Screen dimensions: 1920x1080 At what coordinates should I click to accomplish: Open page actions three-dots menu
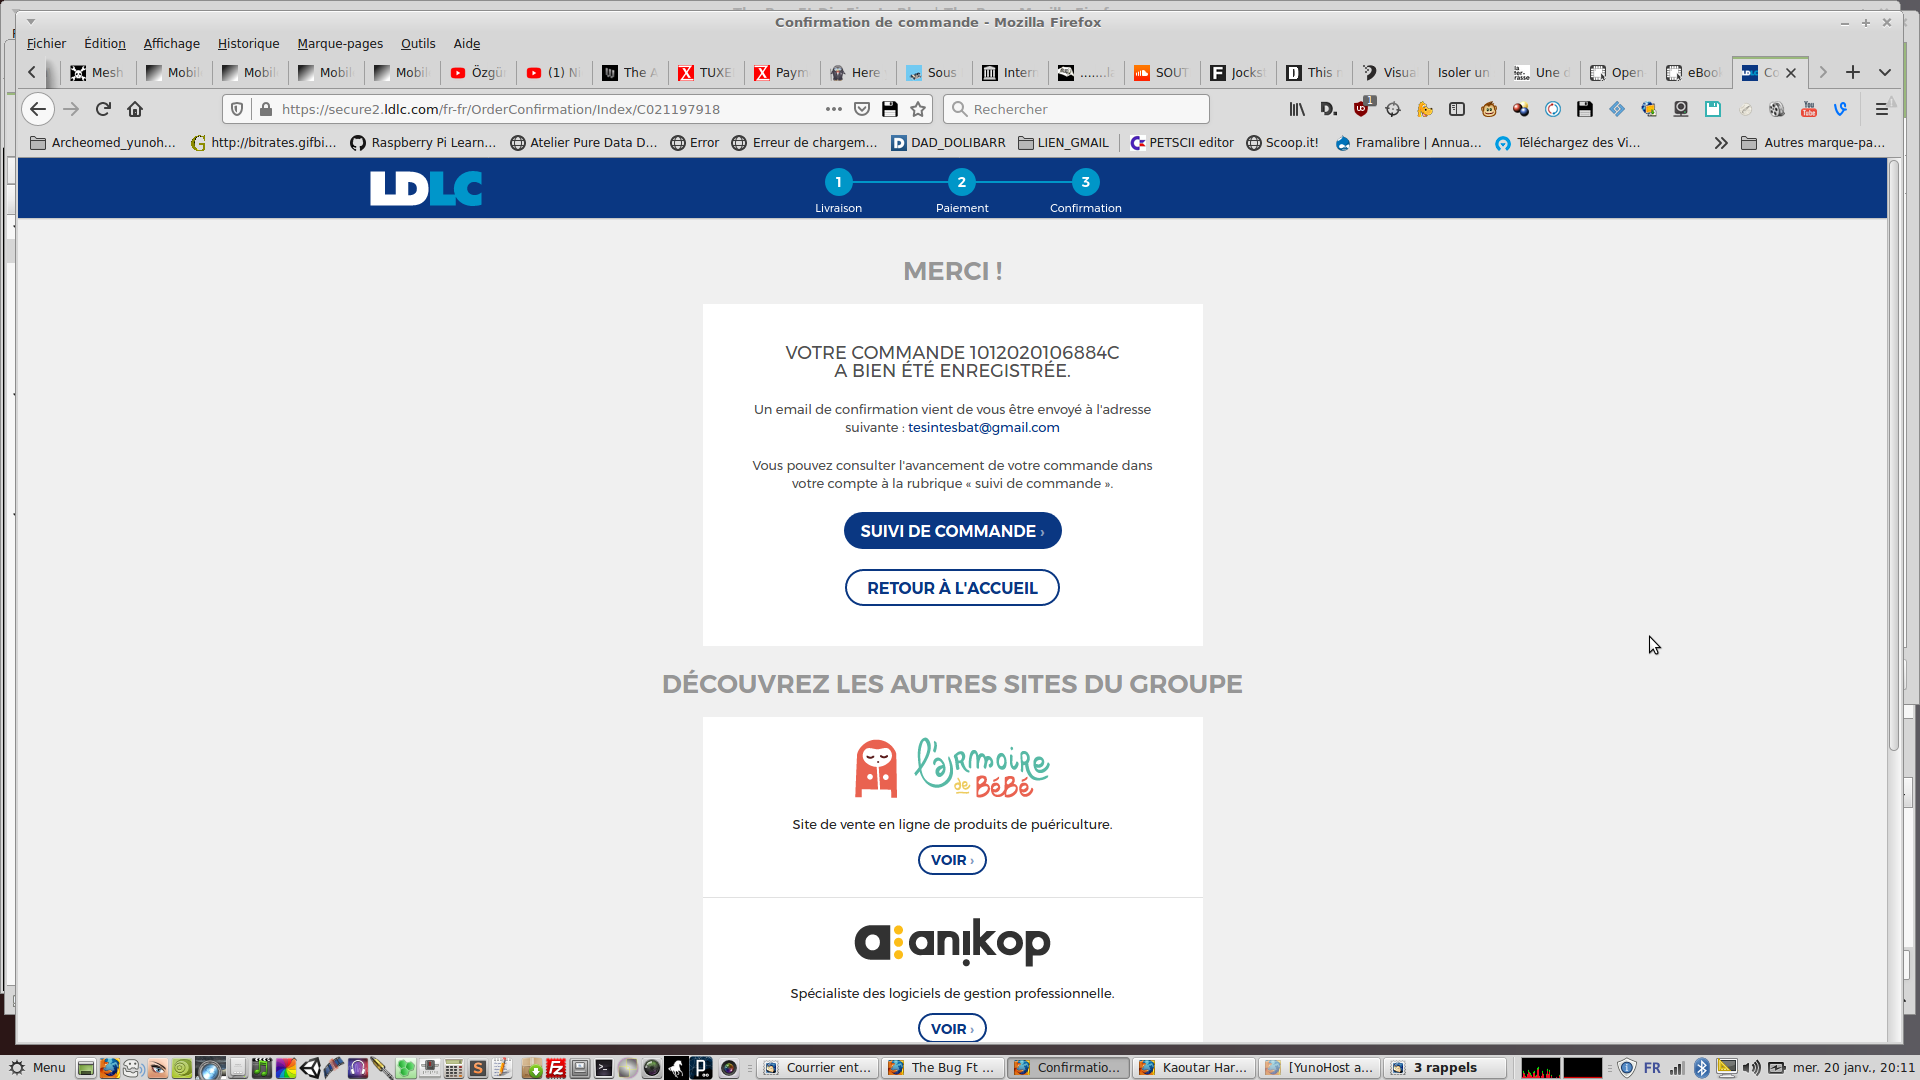point(834,109)
